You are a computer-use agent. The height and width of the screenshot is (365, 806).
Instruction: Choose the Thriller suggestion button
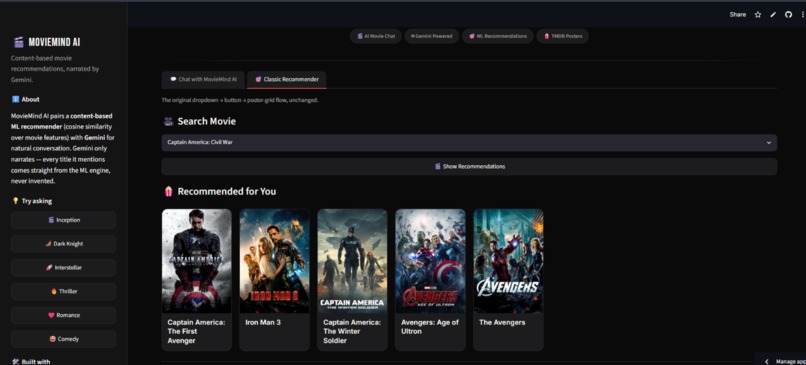(x=64, y=291)
